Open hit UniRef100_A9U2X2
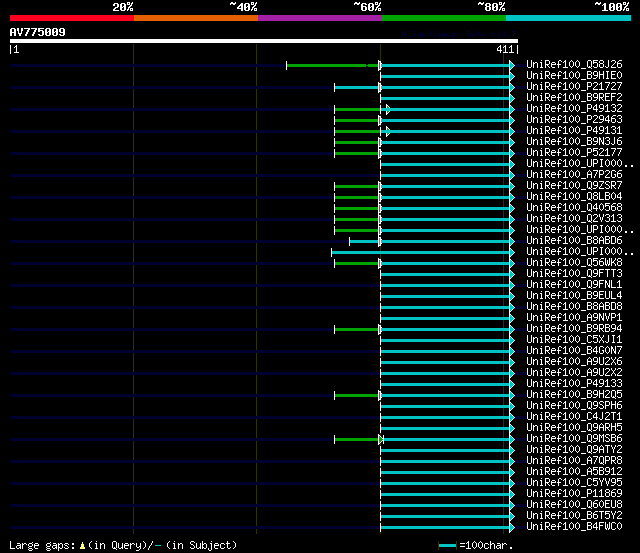 [x=574, y=373]
